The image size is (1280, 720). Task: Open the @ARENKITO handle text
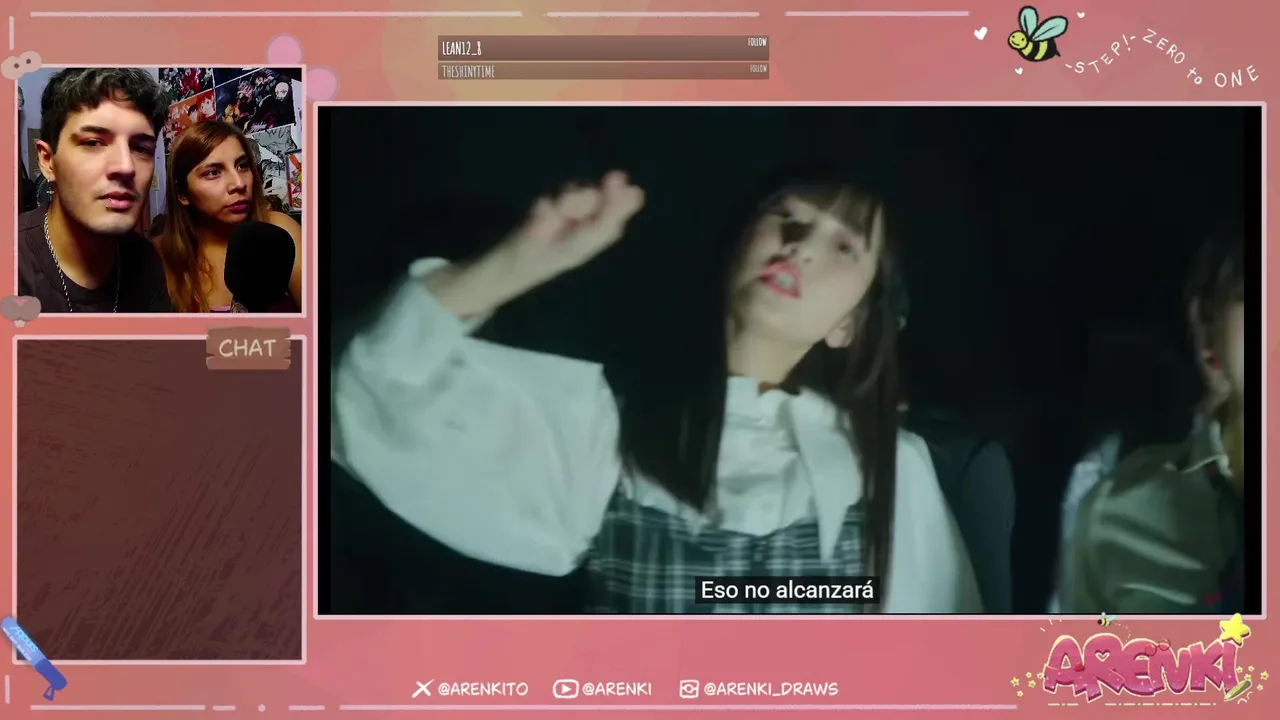482,689
